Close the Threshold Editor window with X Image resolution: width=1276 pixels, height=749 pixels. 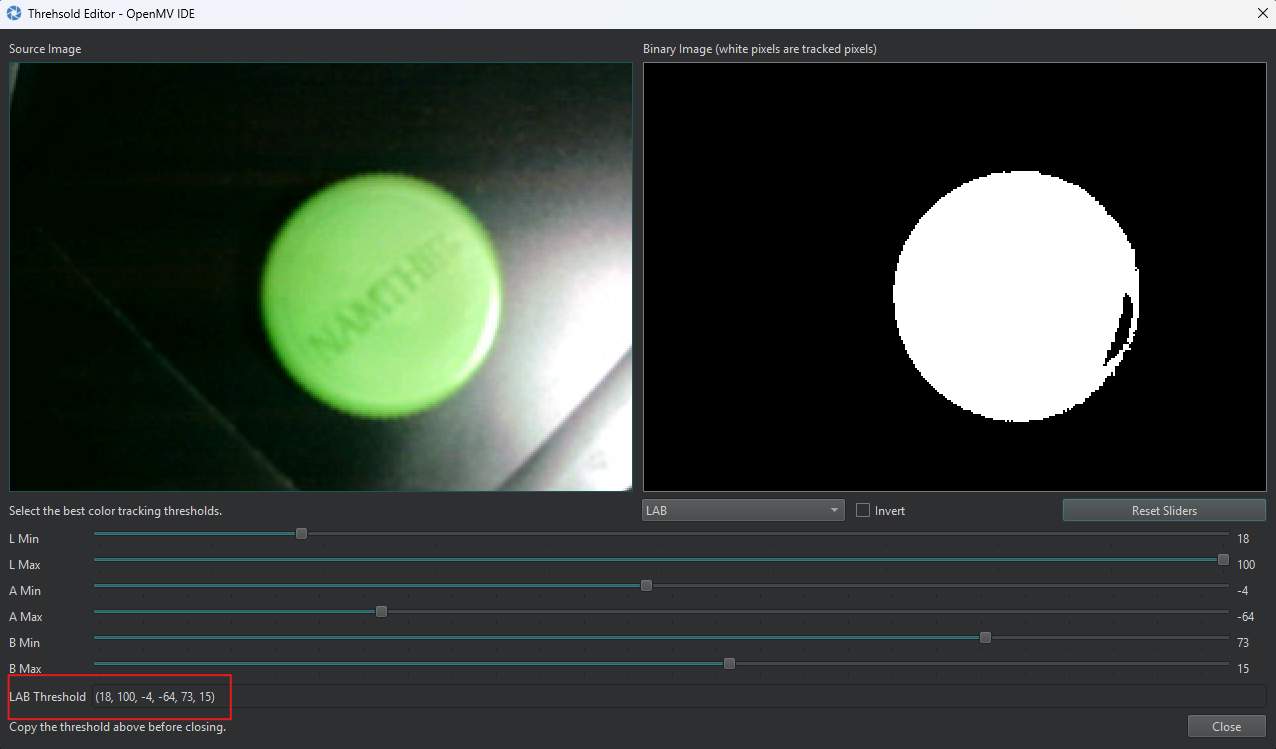tap(1260, 14)
